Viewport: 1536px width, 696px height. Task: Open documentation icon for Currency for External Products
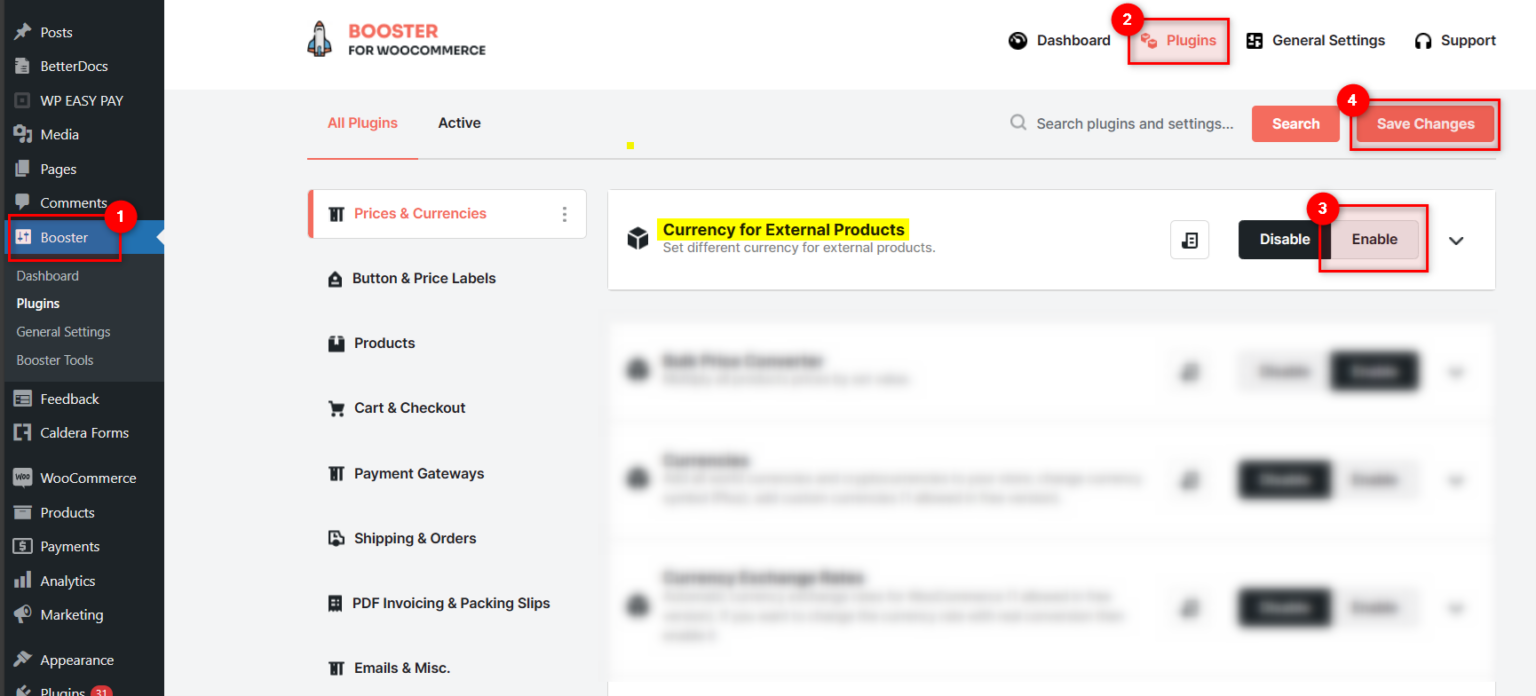pos(1190,240)
